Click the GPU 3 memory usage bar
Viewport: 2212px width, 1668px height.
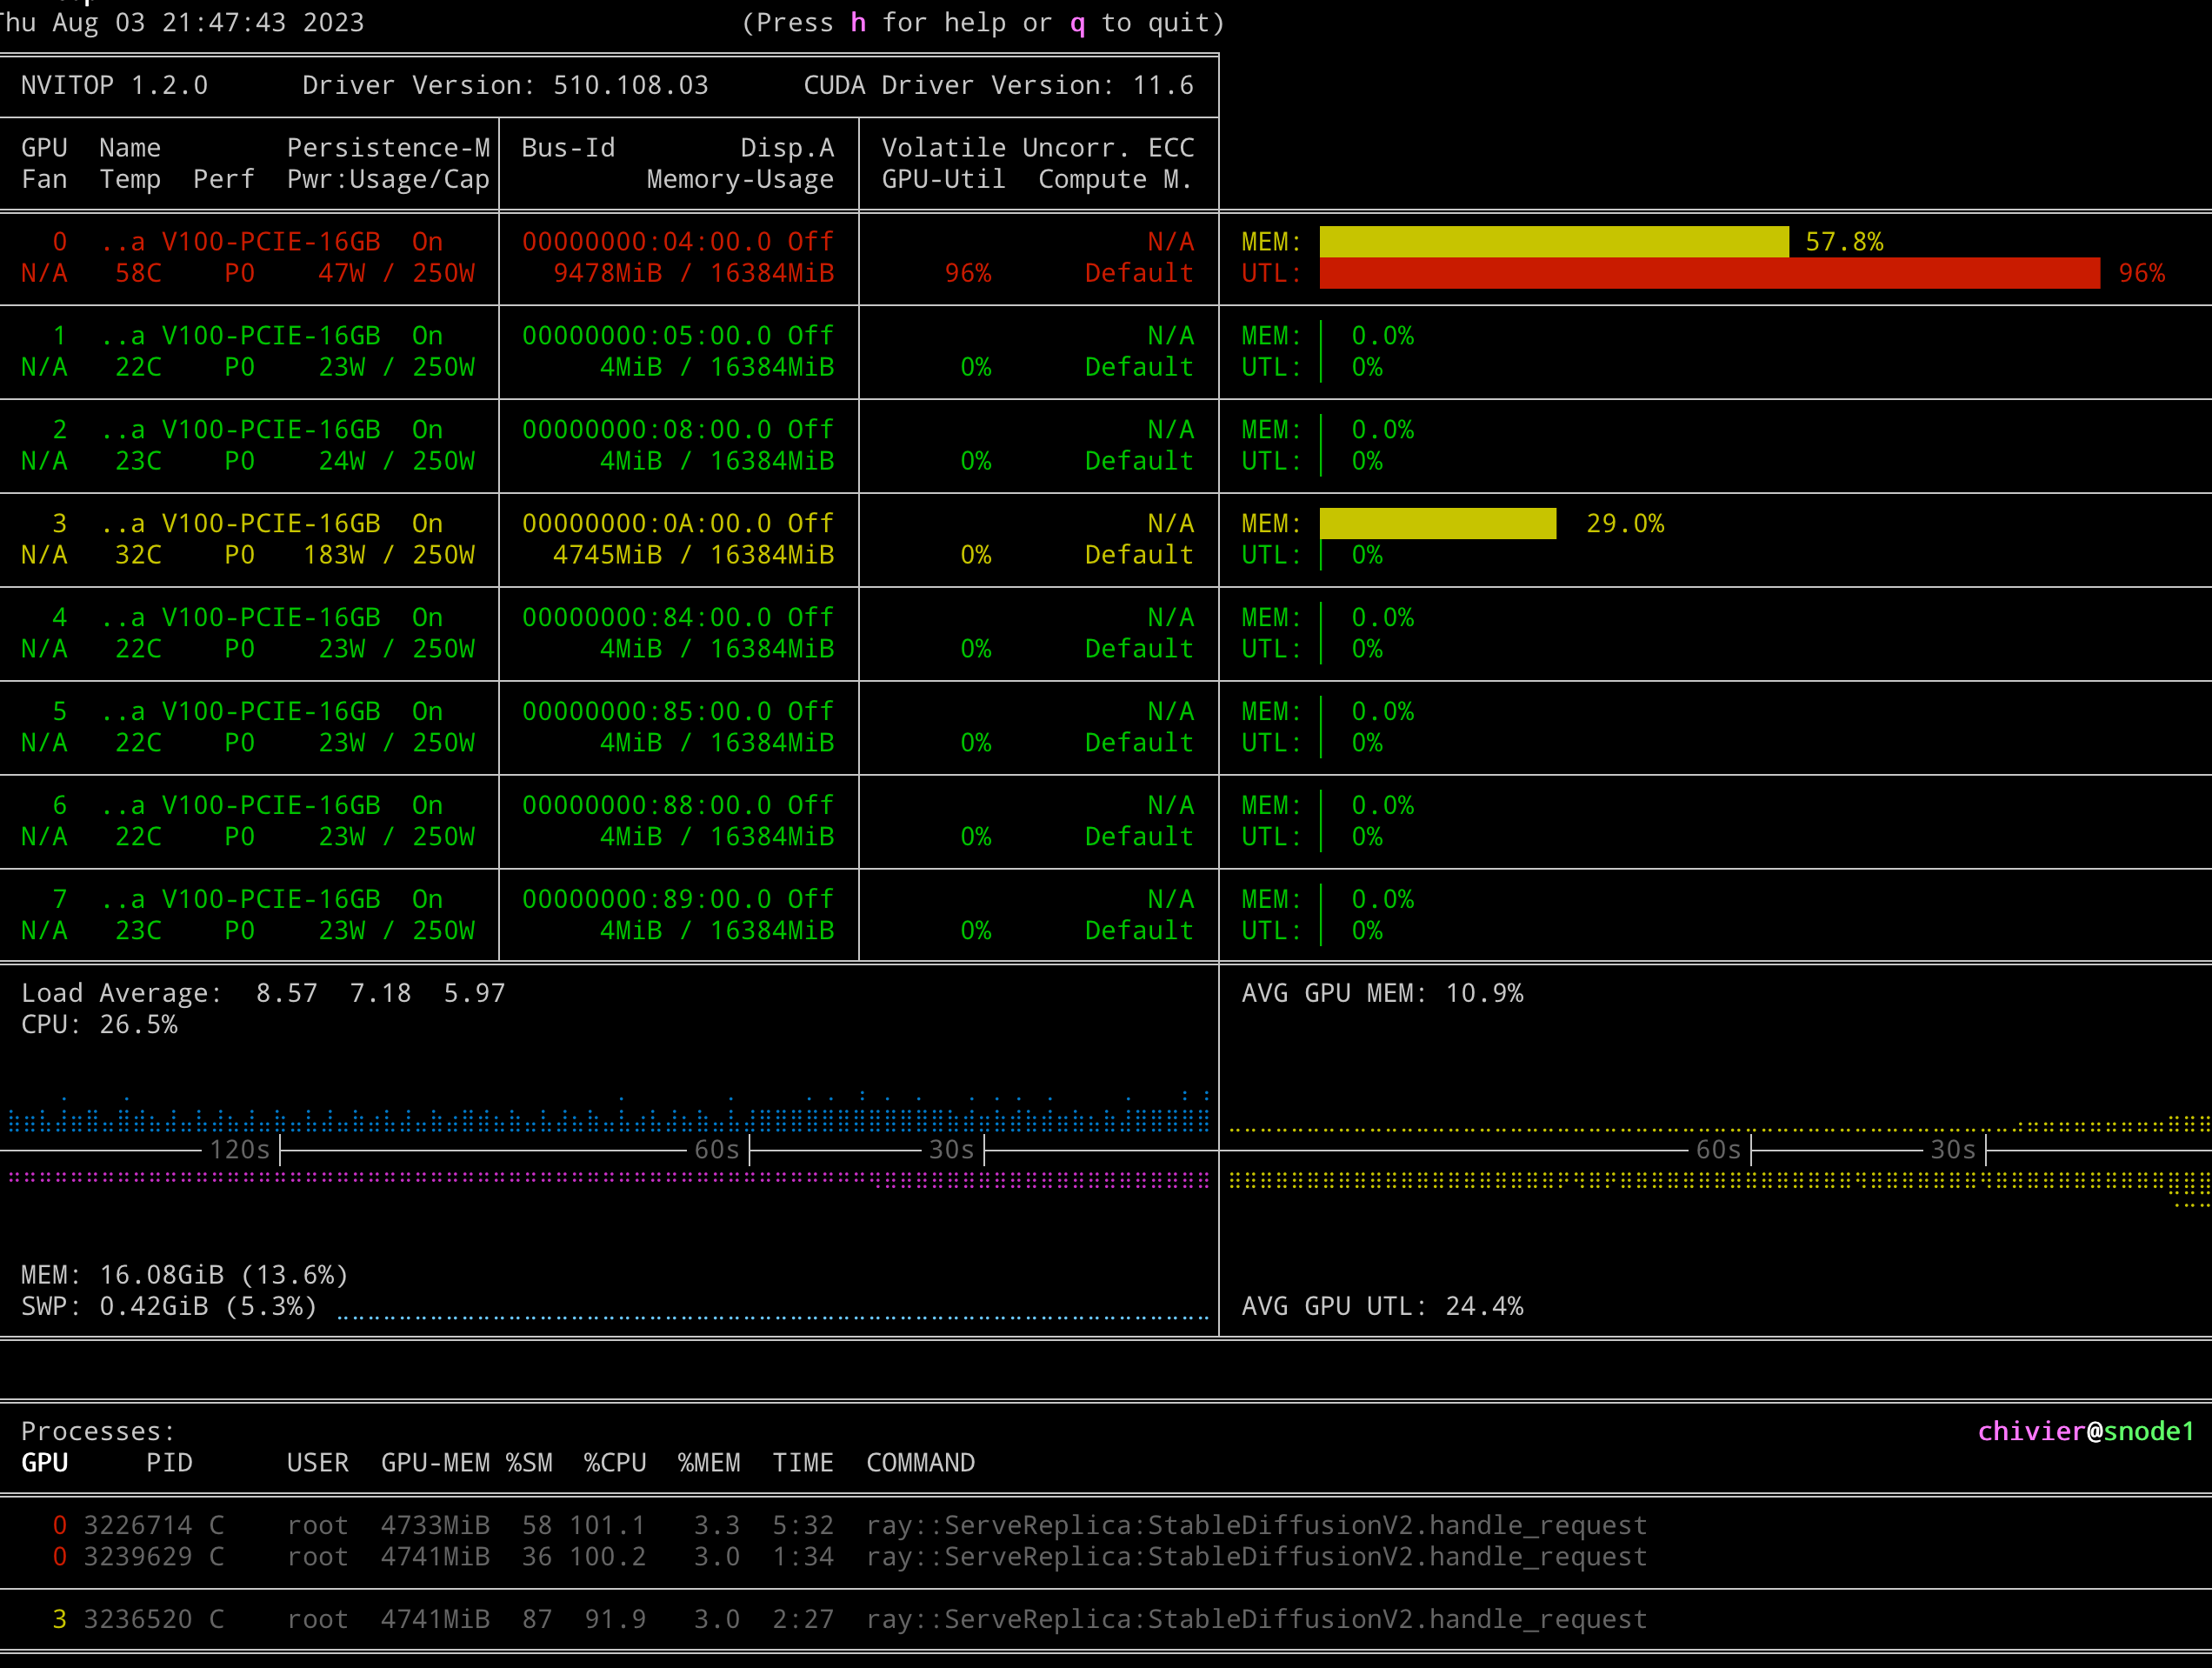(x=1438, y=523)
